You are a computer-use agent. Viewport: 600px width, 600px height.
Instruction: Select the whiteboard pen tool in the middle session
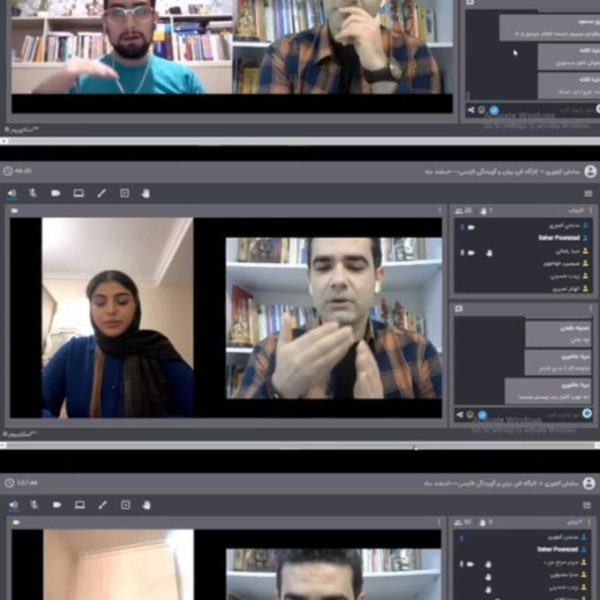pyautogui.click(x=101, y=193)
